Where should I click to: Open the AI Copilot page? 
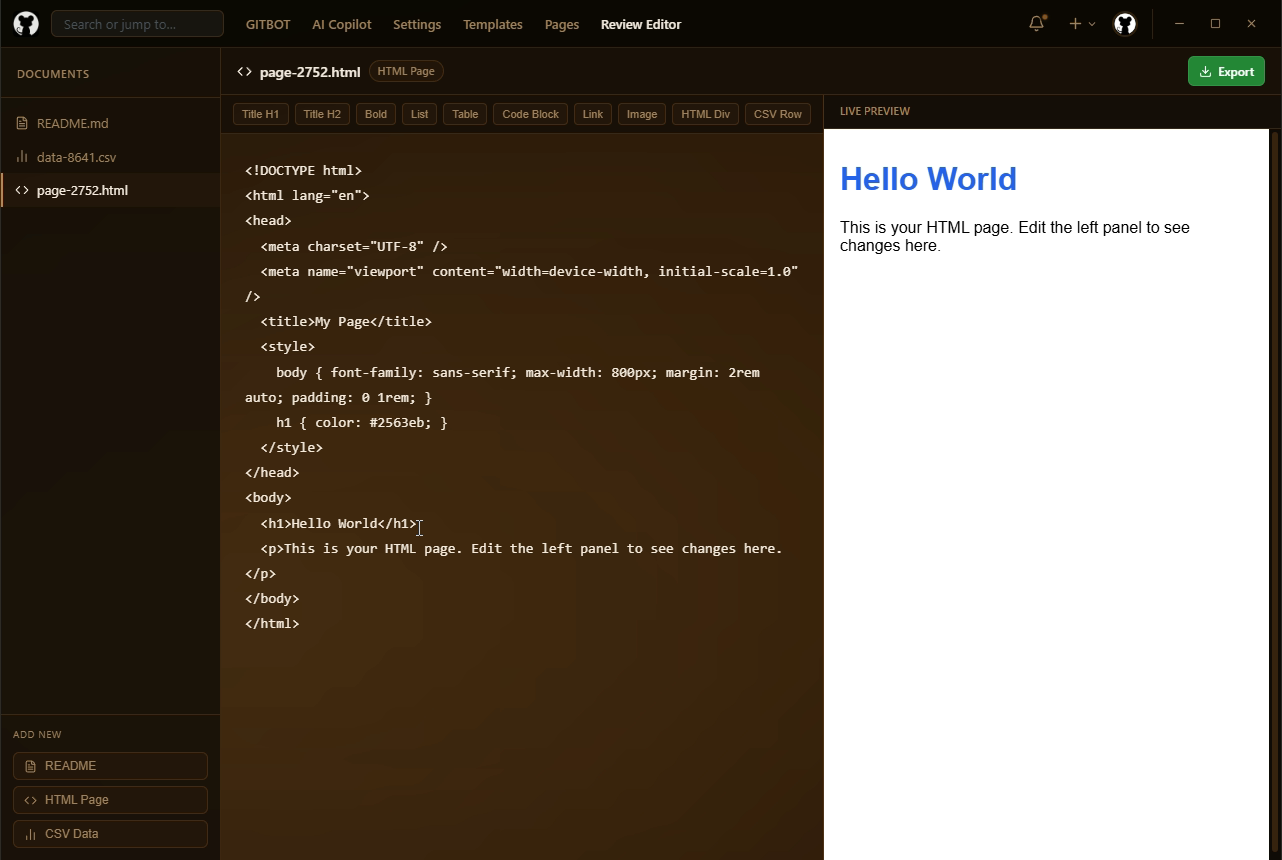point(341,24)
